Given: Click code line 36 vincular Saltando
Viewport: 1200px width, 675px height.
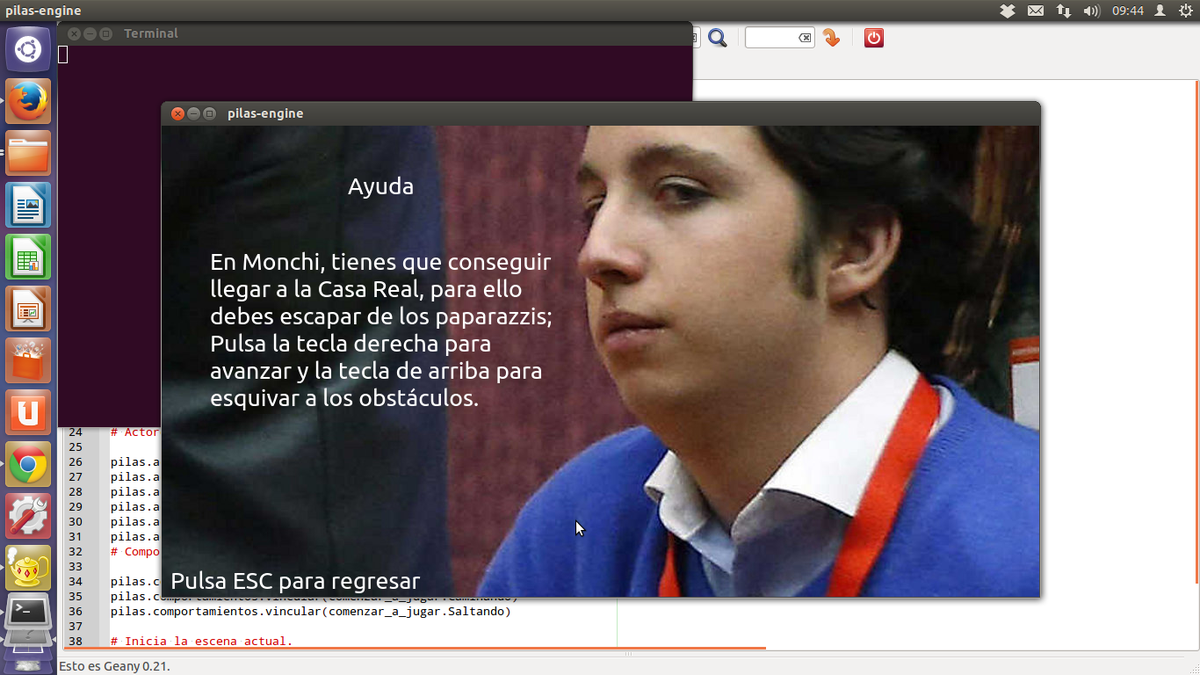Looking at the screenshot, I should pyautogui.click(x=310, y=611).
